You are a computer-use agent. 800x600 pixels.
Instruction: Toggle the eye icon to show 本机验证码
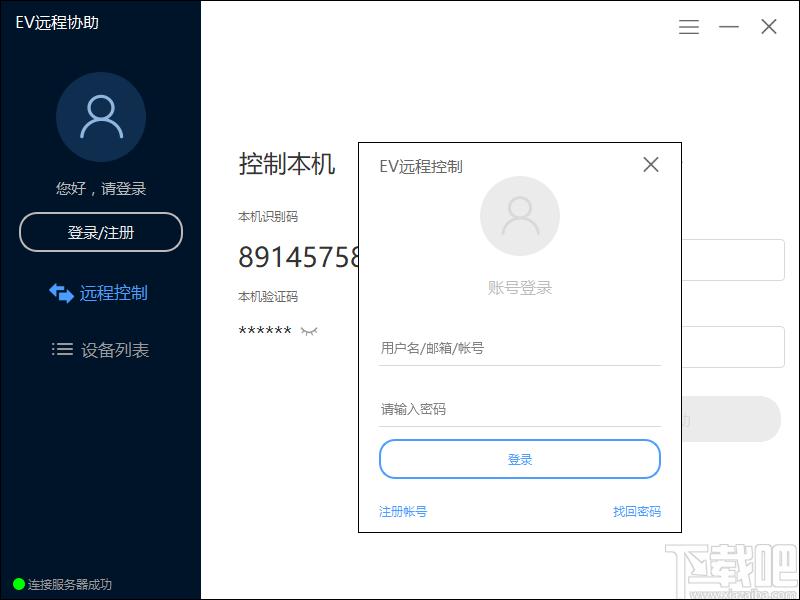pos(309,331)
